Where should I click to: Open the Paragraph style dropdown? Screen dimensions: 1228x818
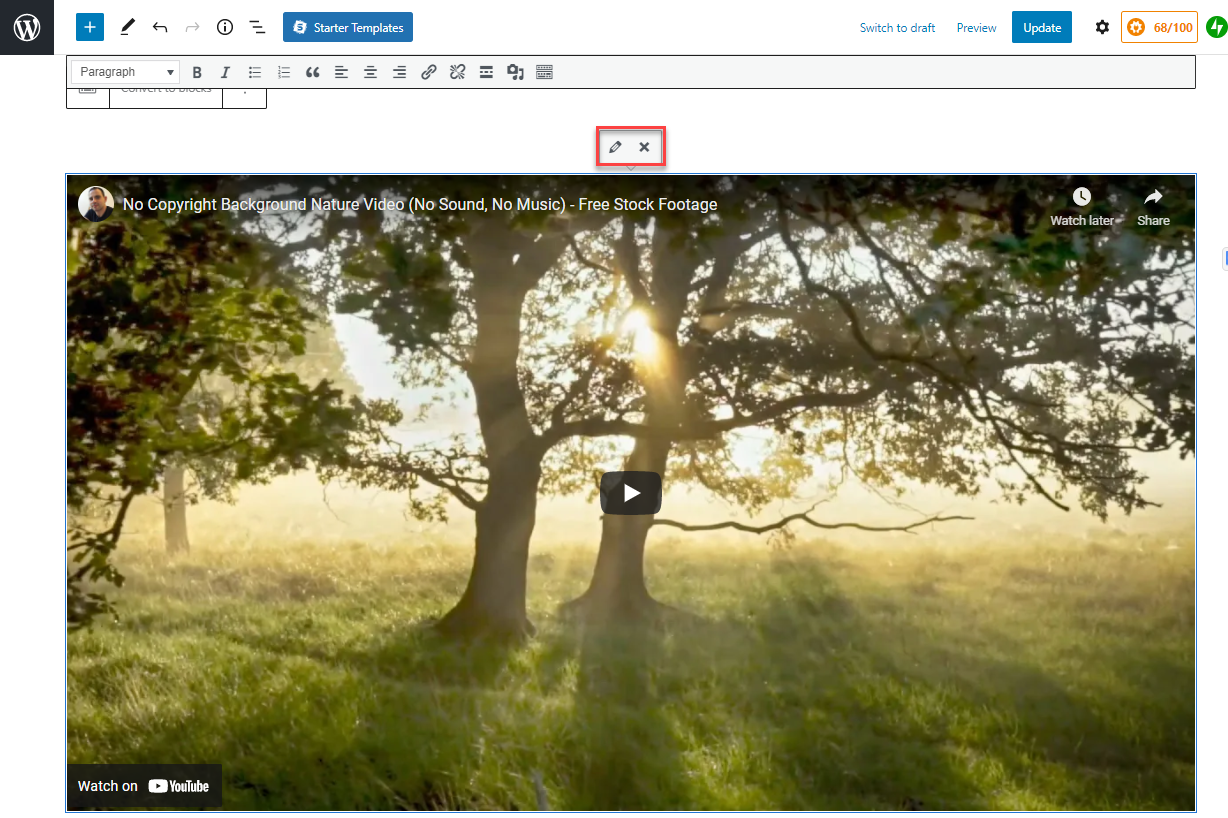pyautogui.click(x=124, y=71)
